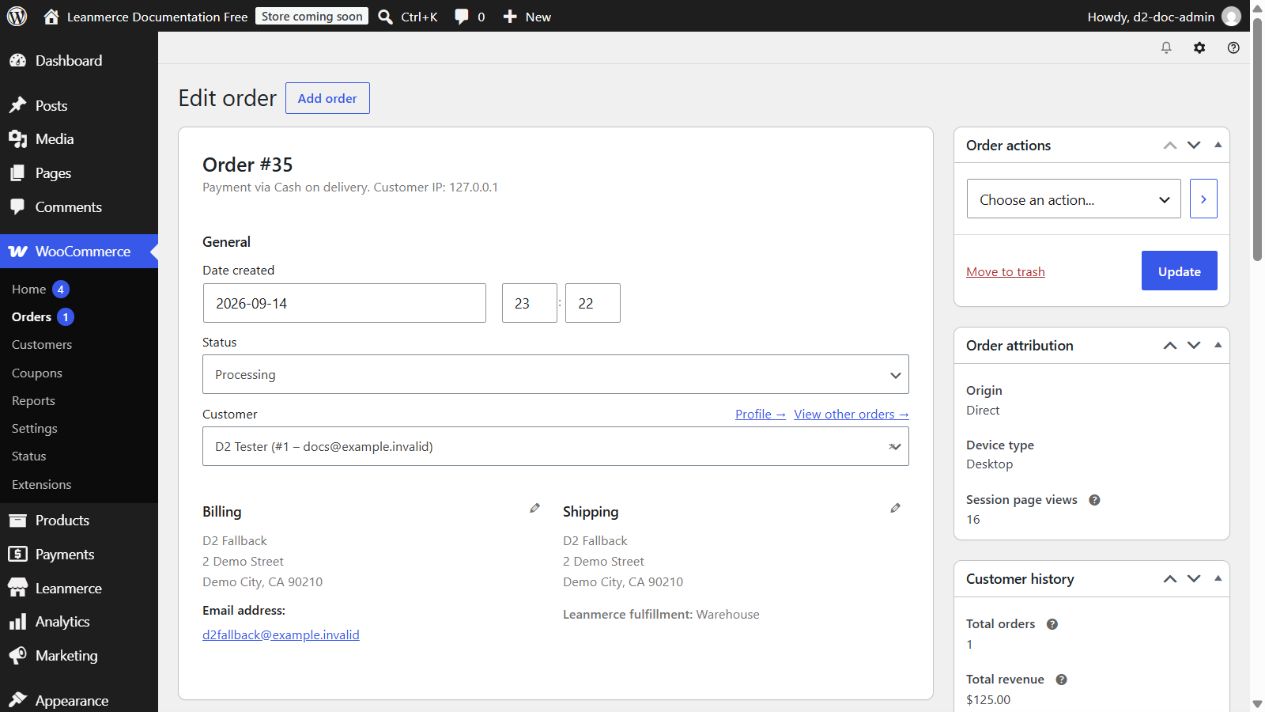
Task: Click Session page views help icon
Action: (x=1094, y=500)
